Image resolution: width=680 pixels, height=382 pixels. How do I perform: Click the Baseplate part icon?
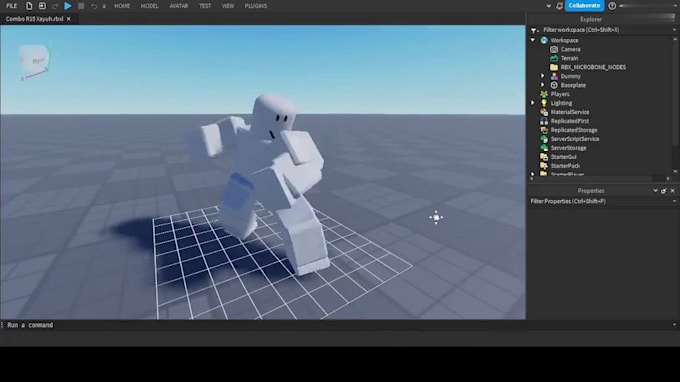pyautogui.click(x=554, y=85)
